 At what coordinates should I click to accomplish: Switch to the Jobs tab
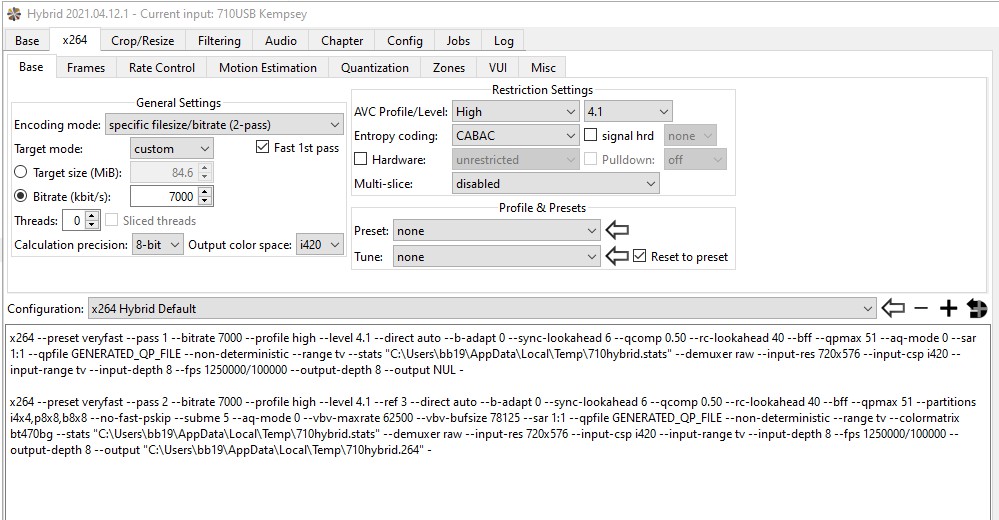coord(457,41)
